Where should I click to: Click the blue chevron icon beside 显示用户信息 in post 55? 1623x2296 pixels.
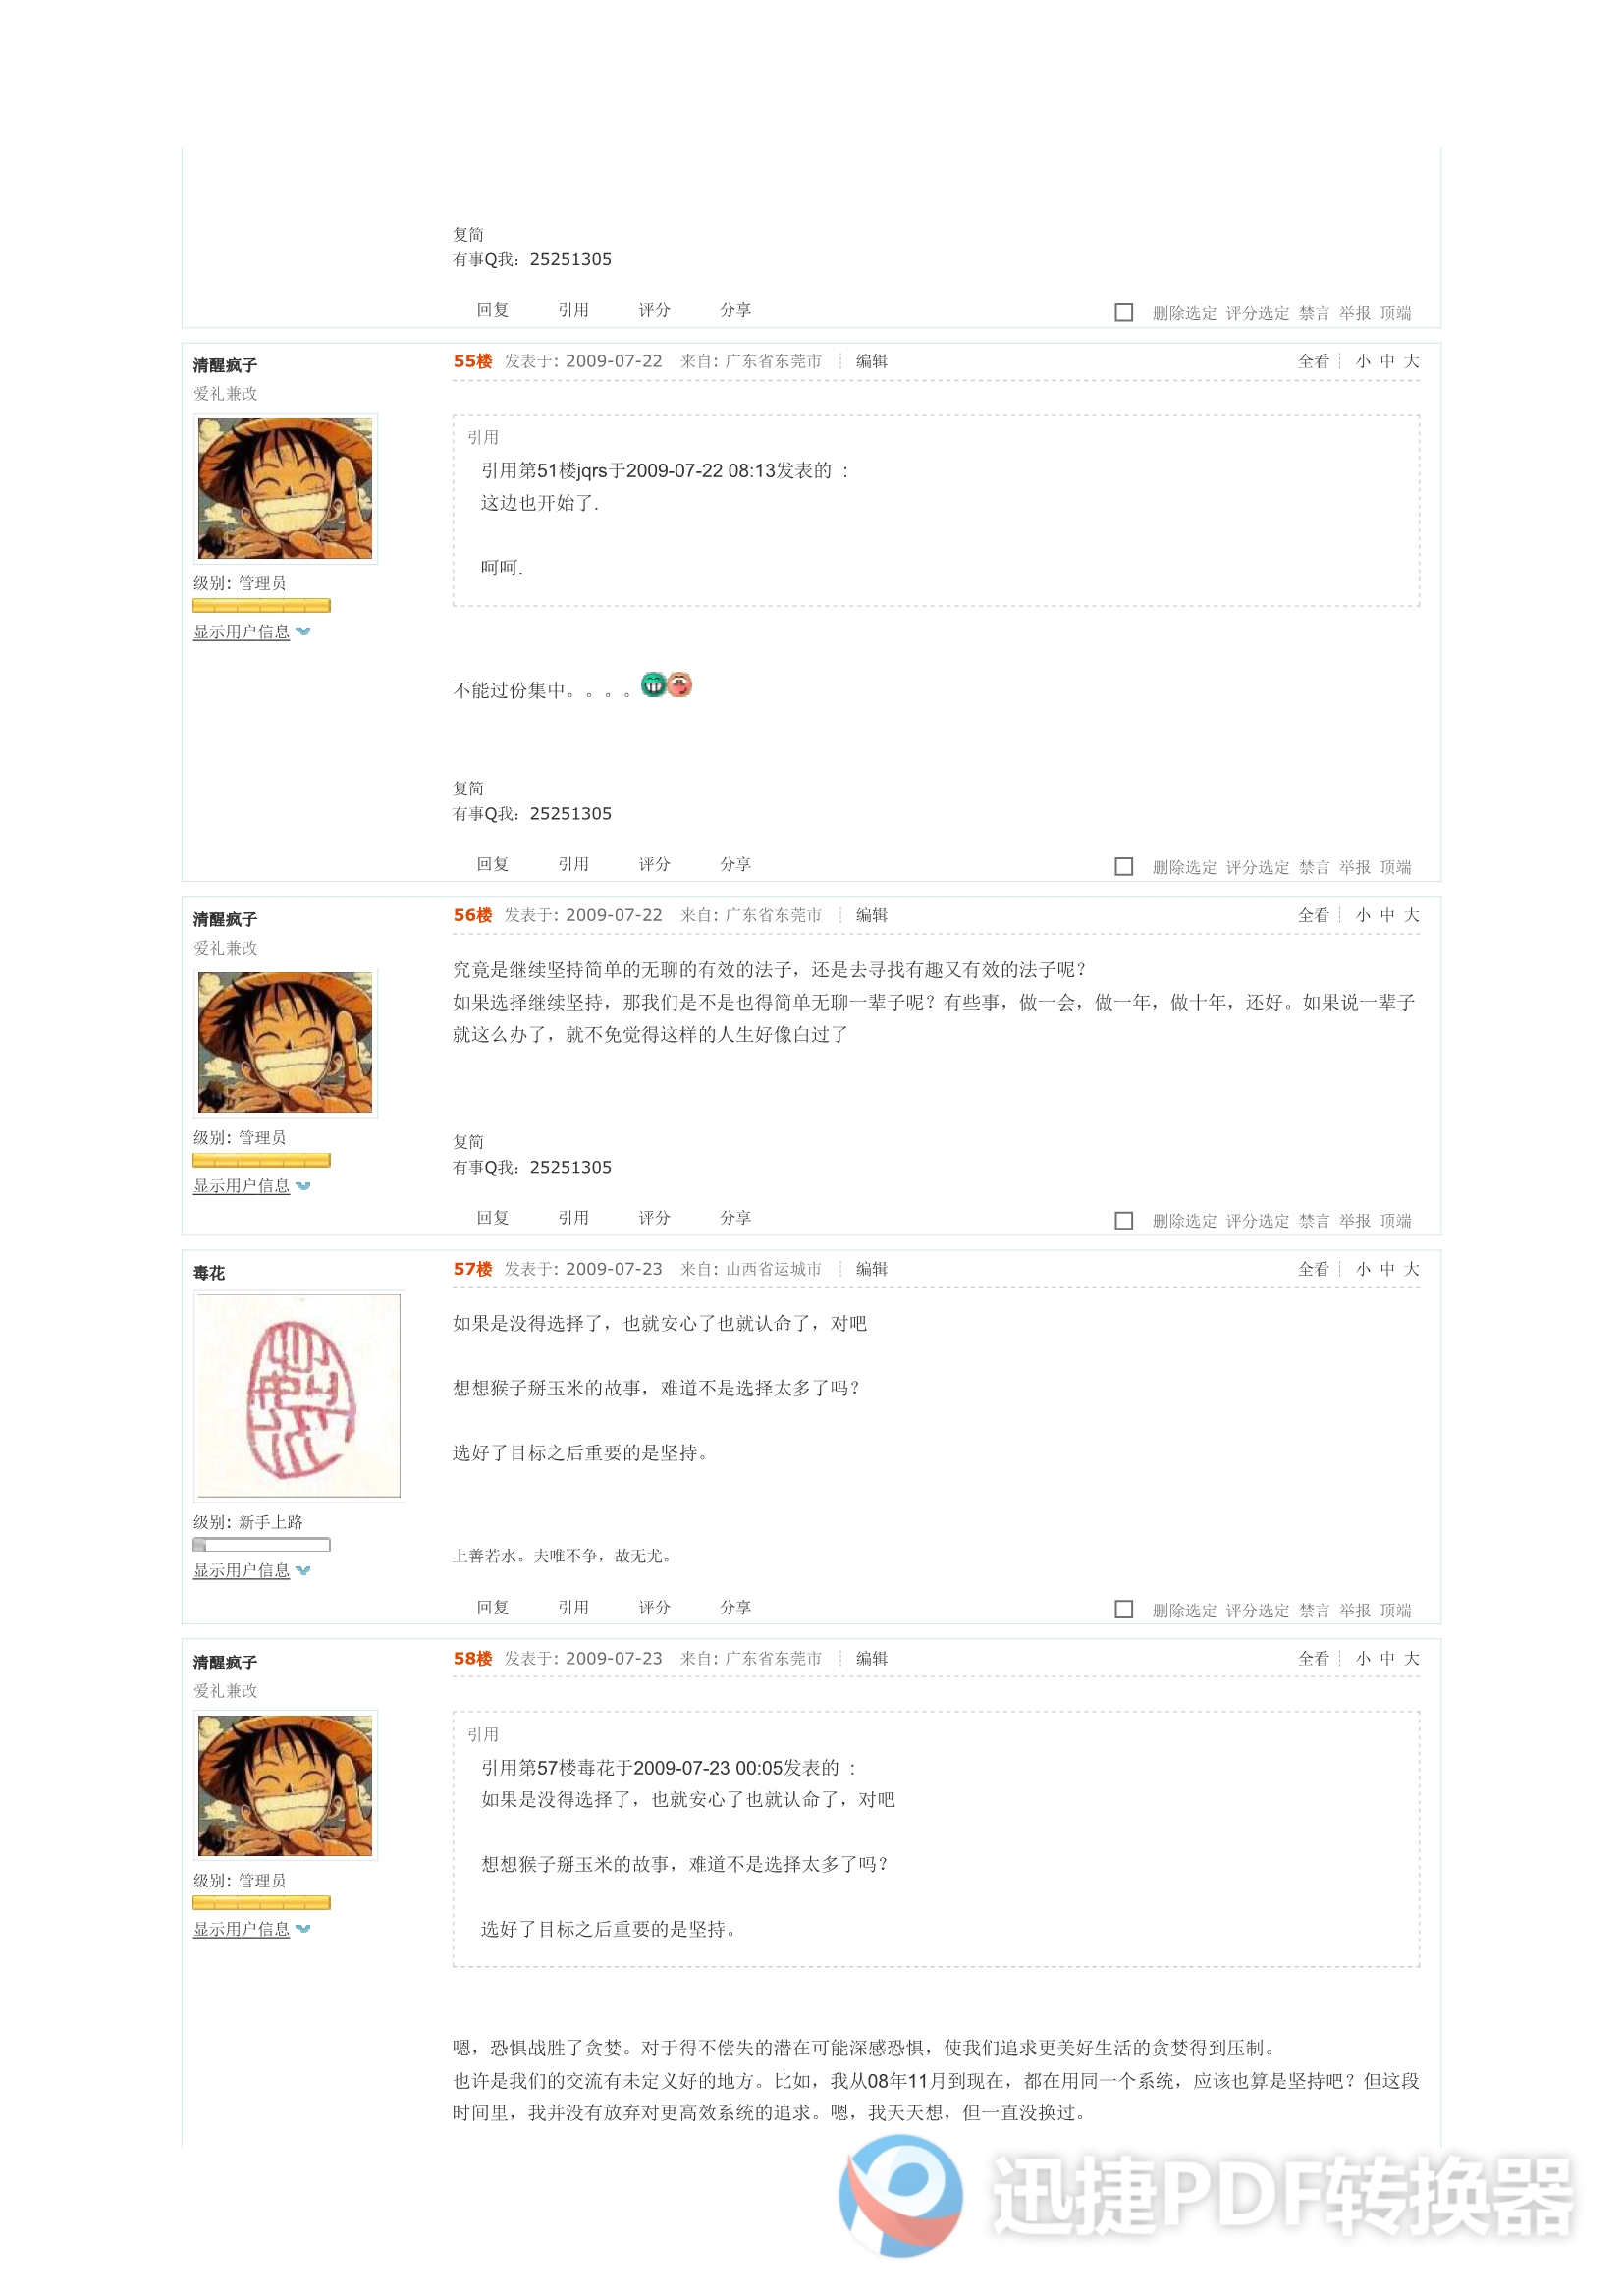pos(303,632)
